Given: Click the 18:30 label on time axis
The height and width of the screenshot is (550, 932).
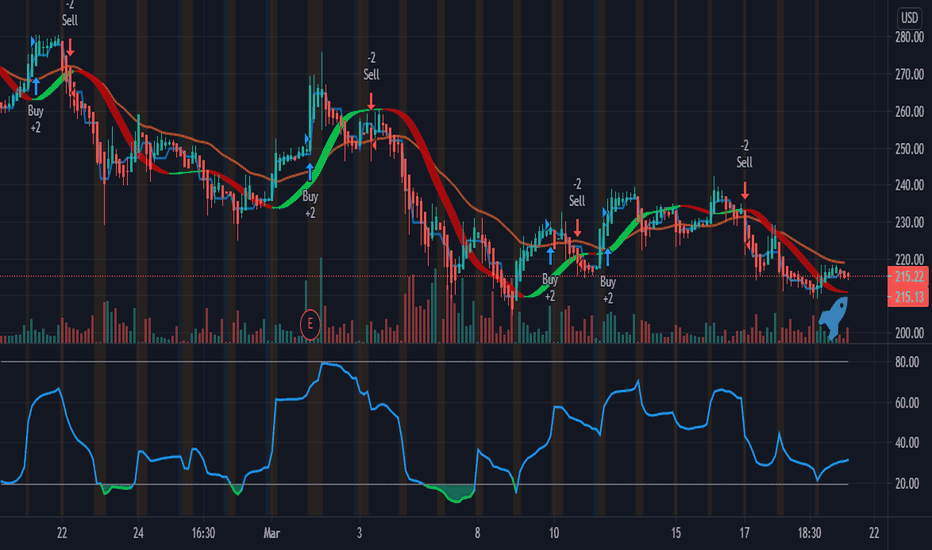Looking at the screenshot, I should pos(809,533).
